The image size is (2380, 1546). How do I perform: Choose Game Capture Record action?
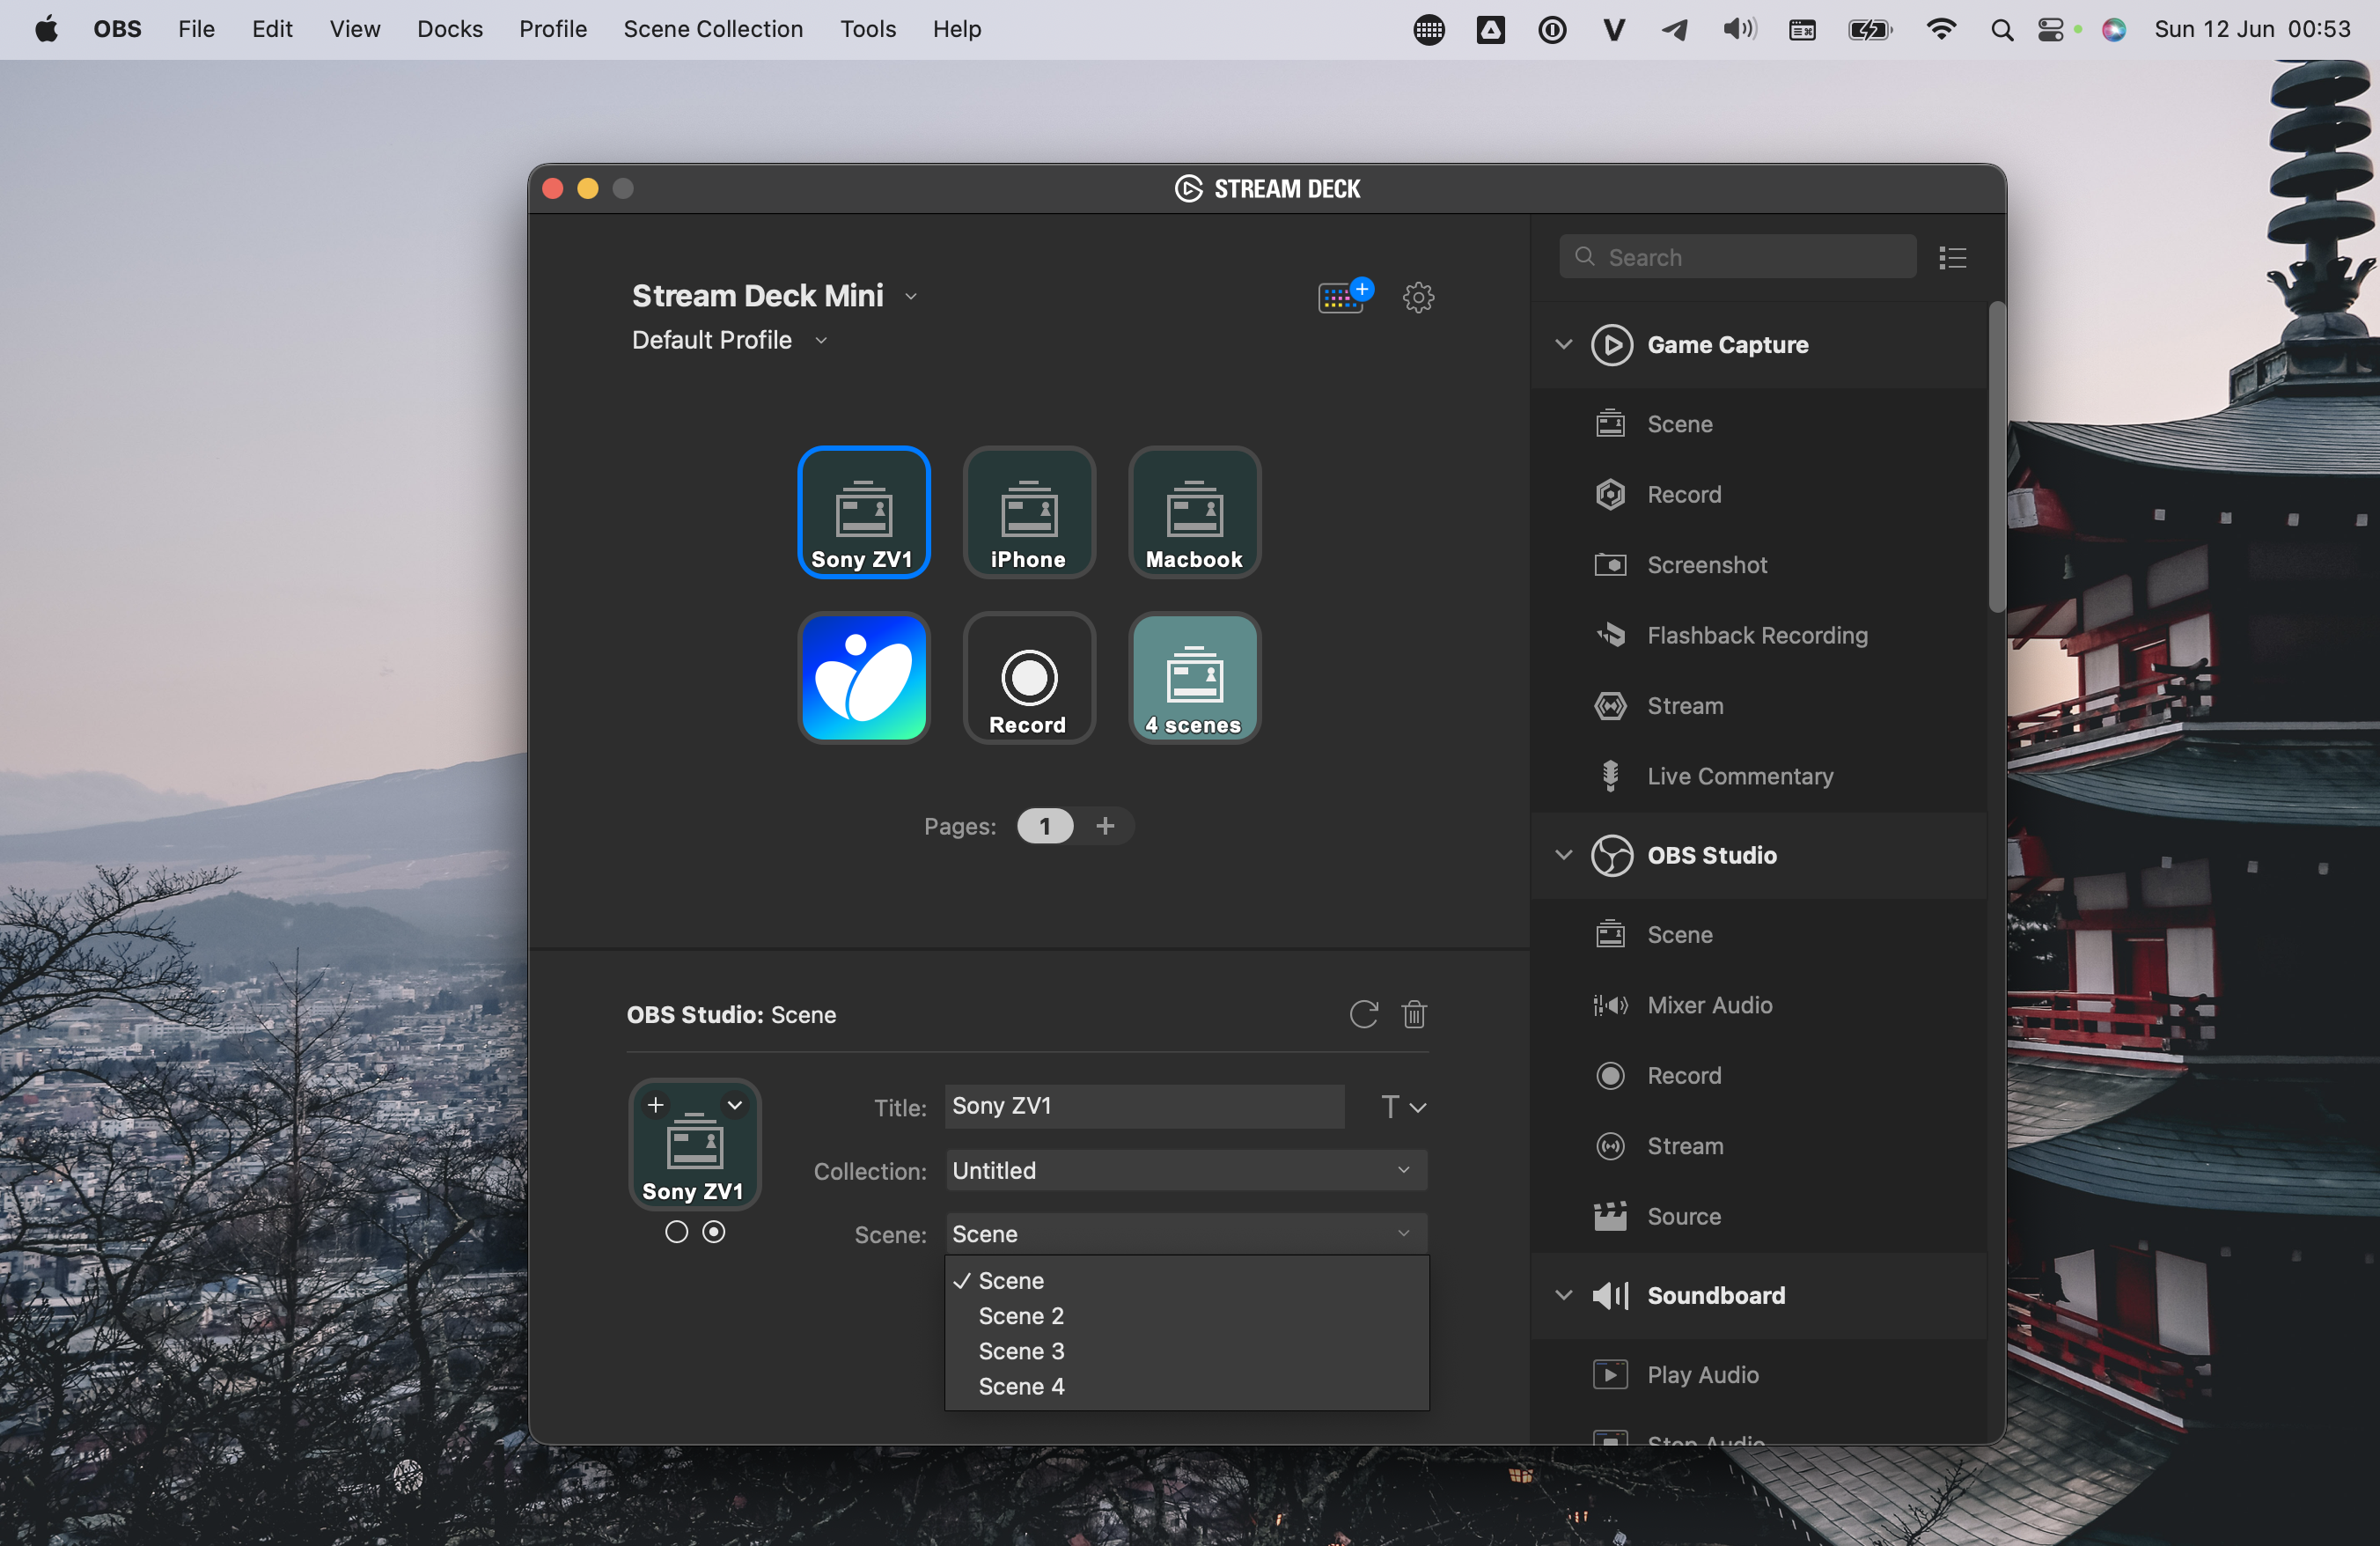click(x=1758, y=494)
